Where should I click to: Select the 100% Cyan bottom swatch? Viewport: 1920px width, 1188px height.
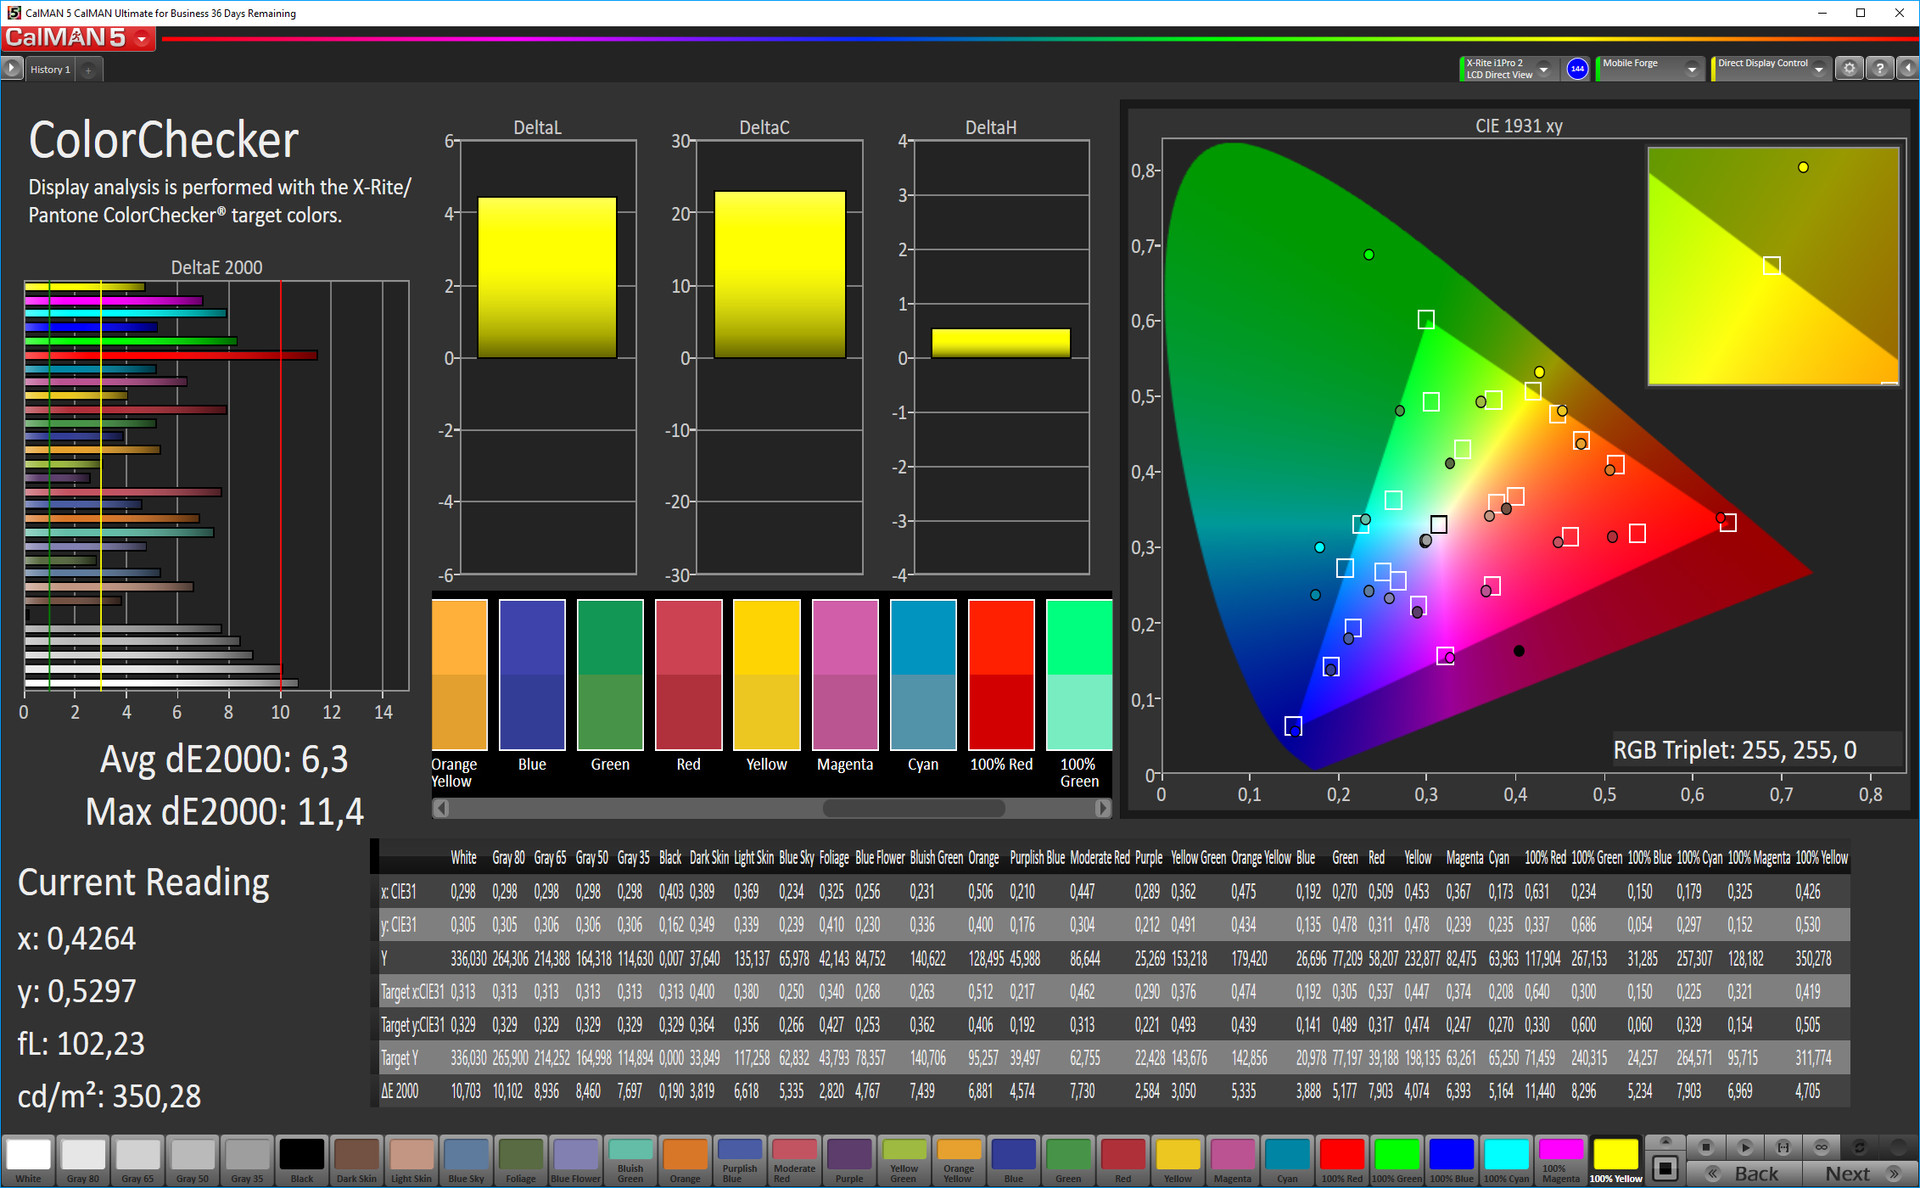pyautogui.click(x=1506, y=1160)
